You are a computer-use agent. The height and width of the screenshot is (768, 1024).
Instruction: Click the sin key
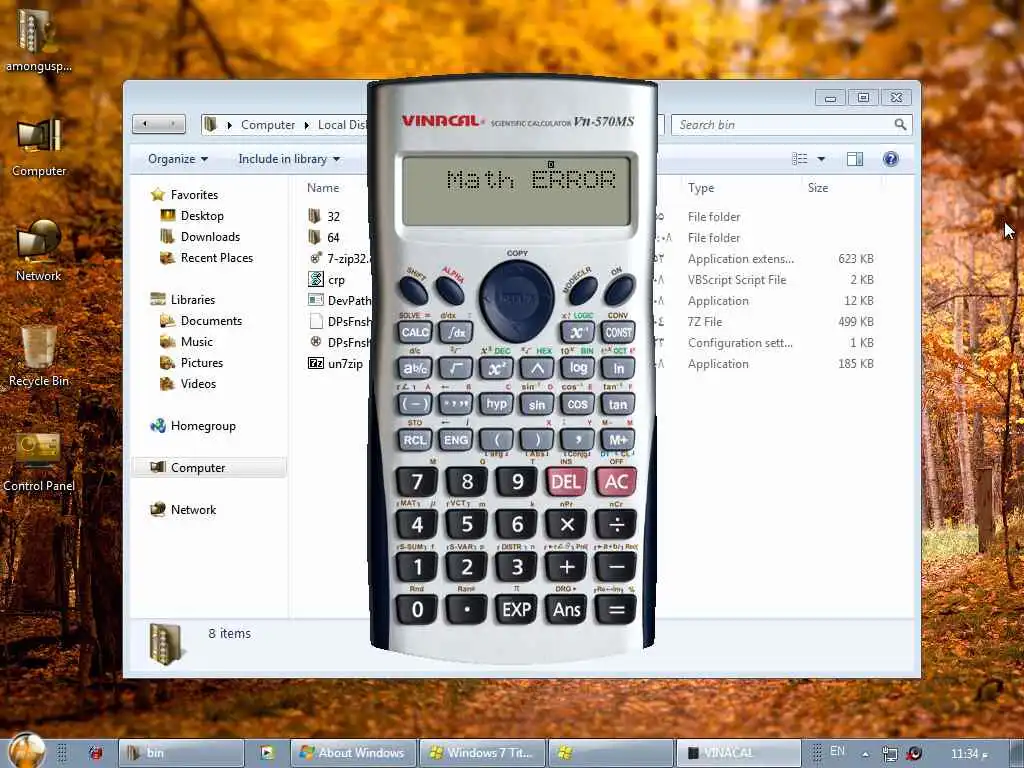click(537, 404)
